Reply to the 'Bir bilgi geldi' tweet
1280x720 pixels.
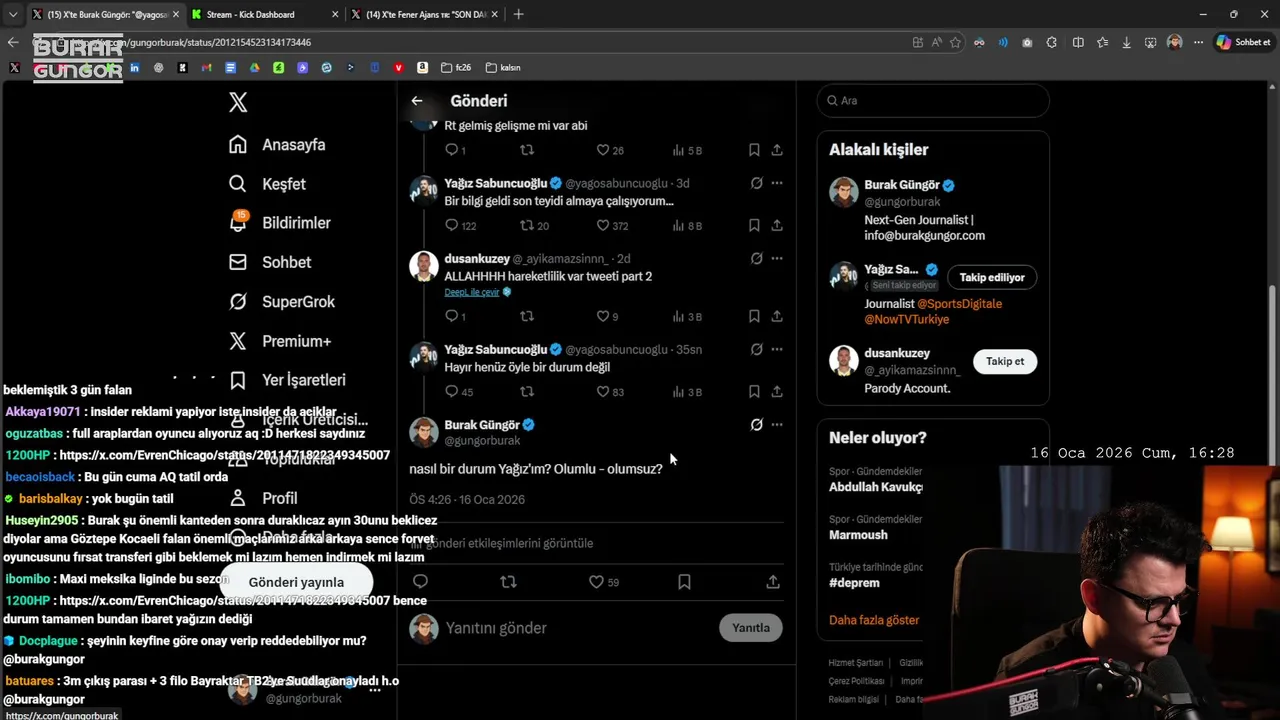452,226
